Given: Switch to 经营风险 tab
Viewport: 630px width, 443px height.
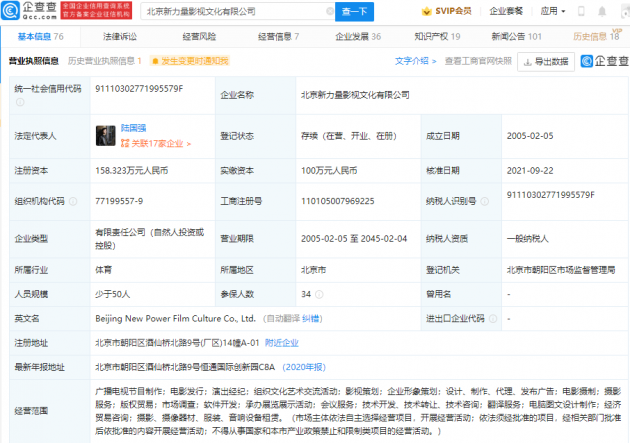Looking at the screenshot, I should tap(199, 37).
